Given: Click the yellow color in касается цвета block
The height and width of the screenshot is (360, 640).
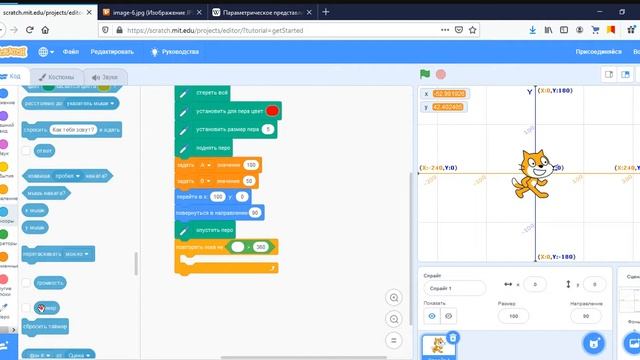Looking at the screenshot, I should tap(104, 87).
